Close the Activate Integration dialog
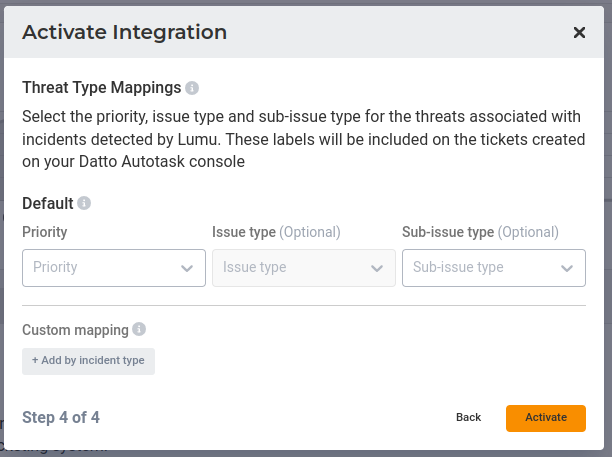The width and height of the screenshot is (612, 457). [x=579, y=32]
